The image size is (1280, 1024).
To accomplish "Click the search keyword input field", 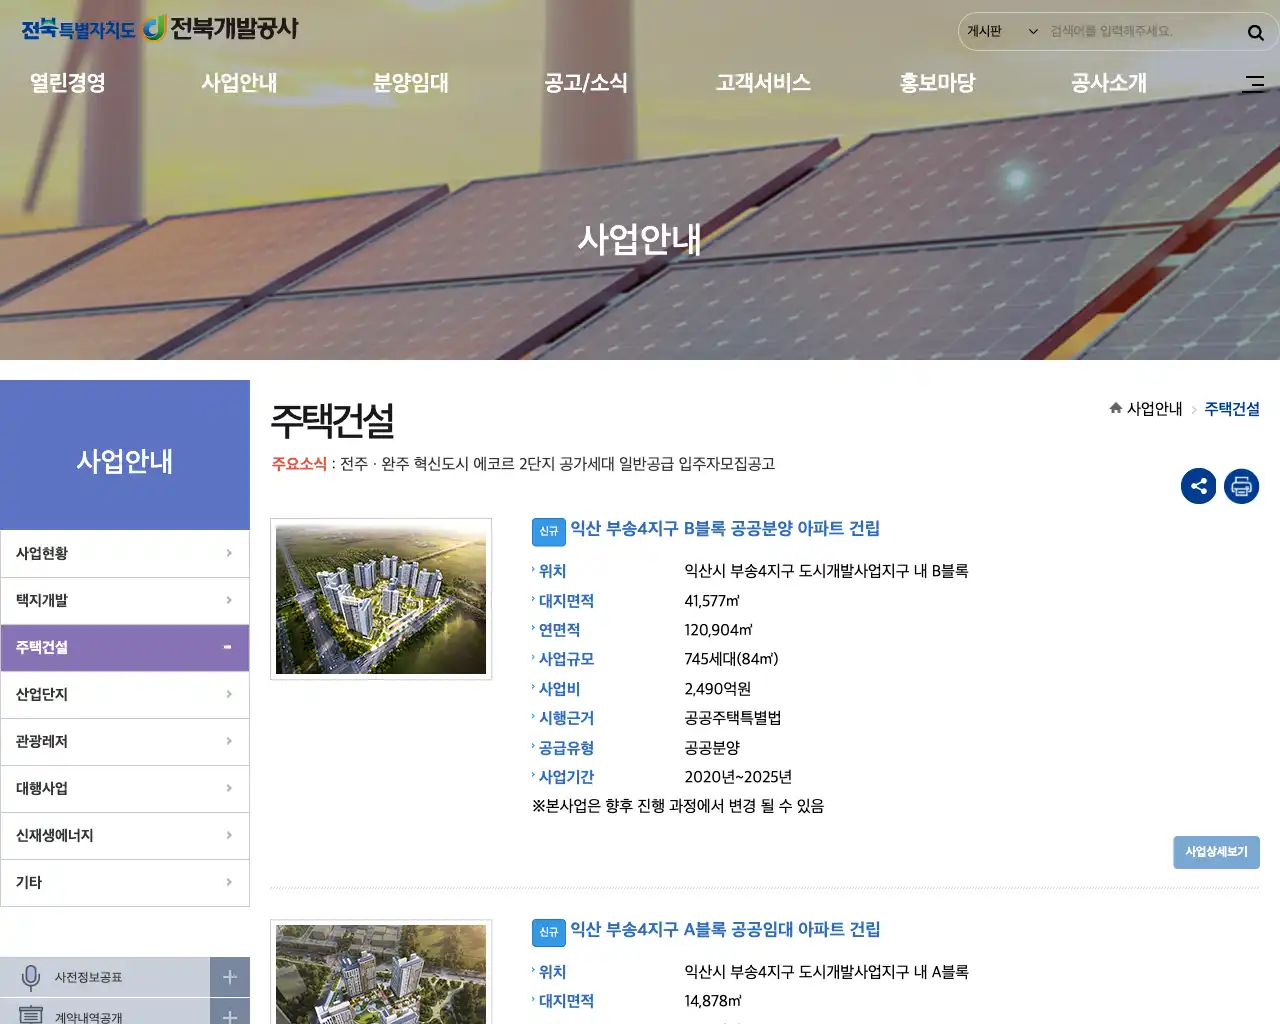I will pyautogui.click(x=1142, y=32).
